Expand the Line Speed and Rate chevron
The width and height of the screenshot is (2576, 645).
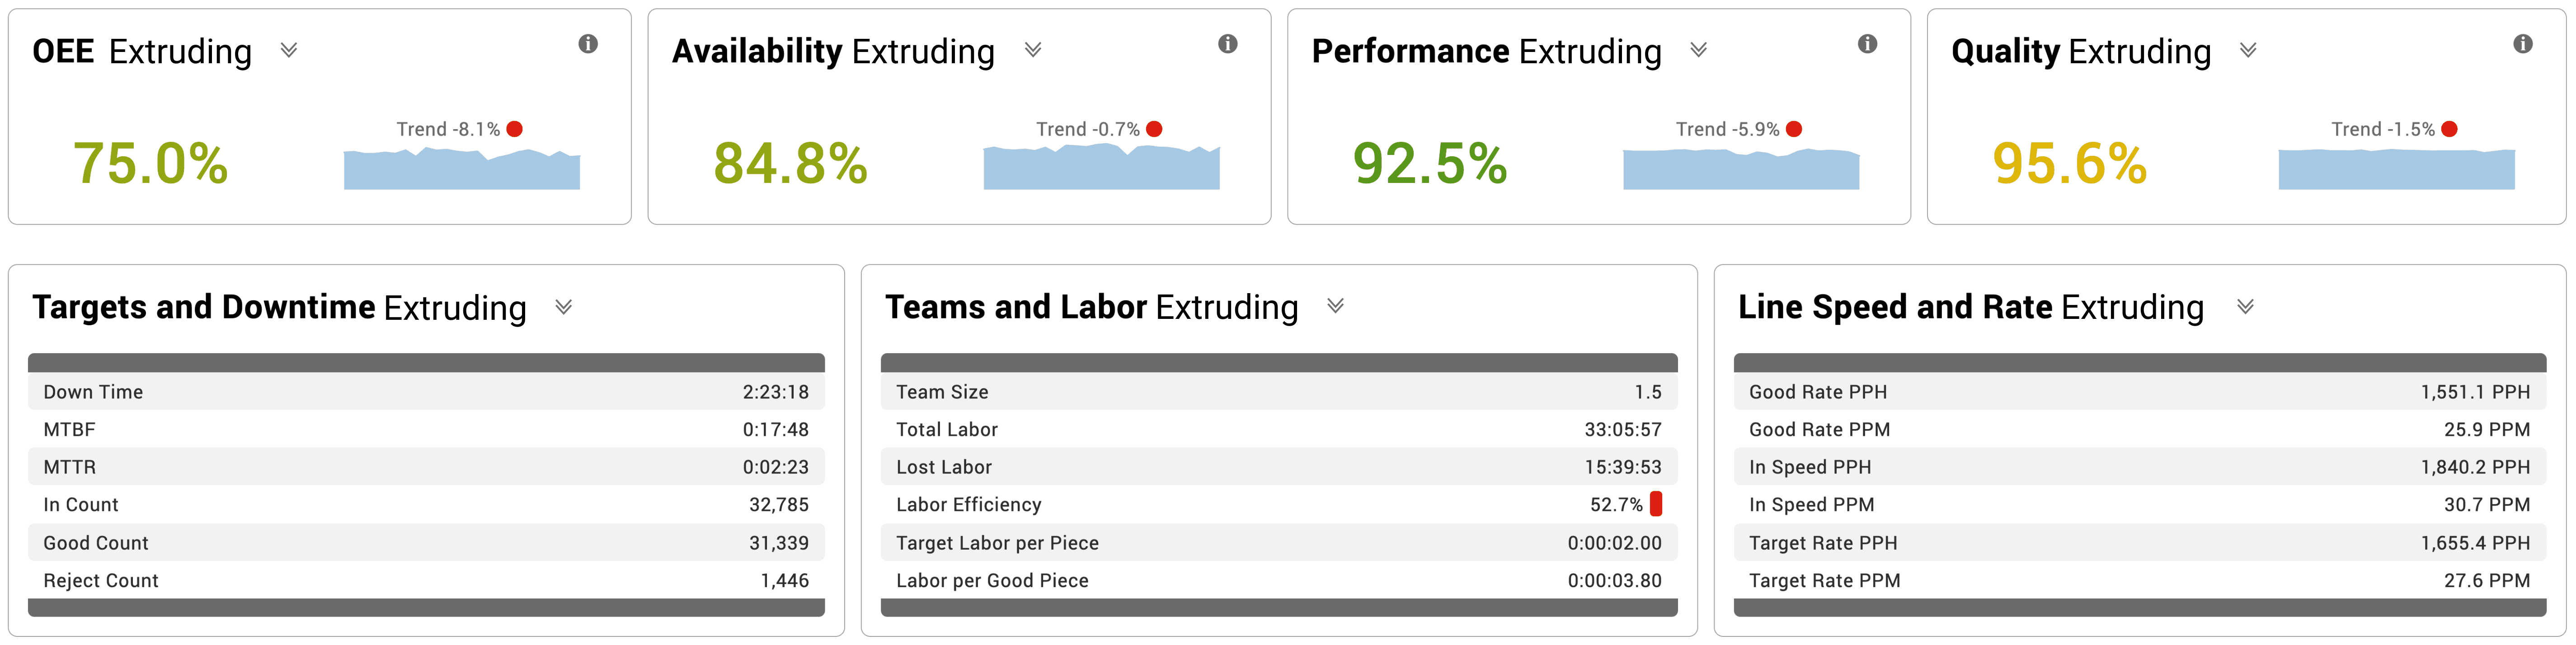(2245, 307)
